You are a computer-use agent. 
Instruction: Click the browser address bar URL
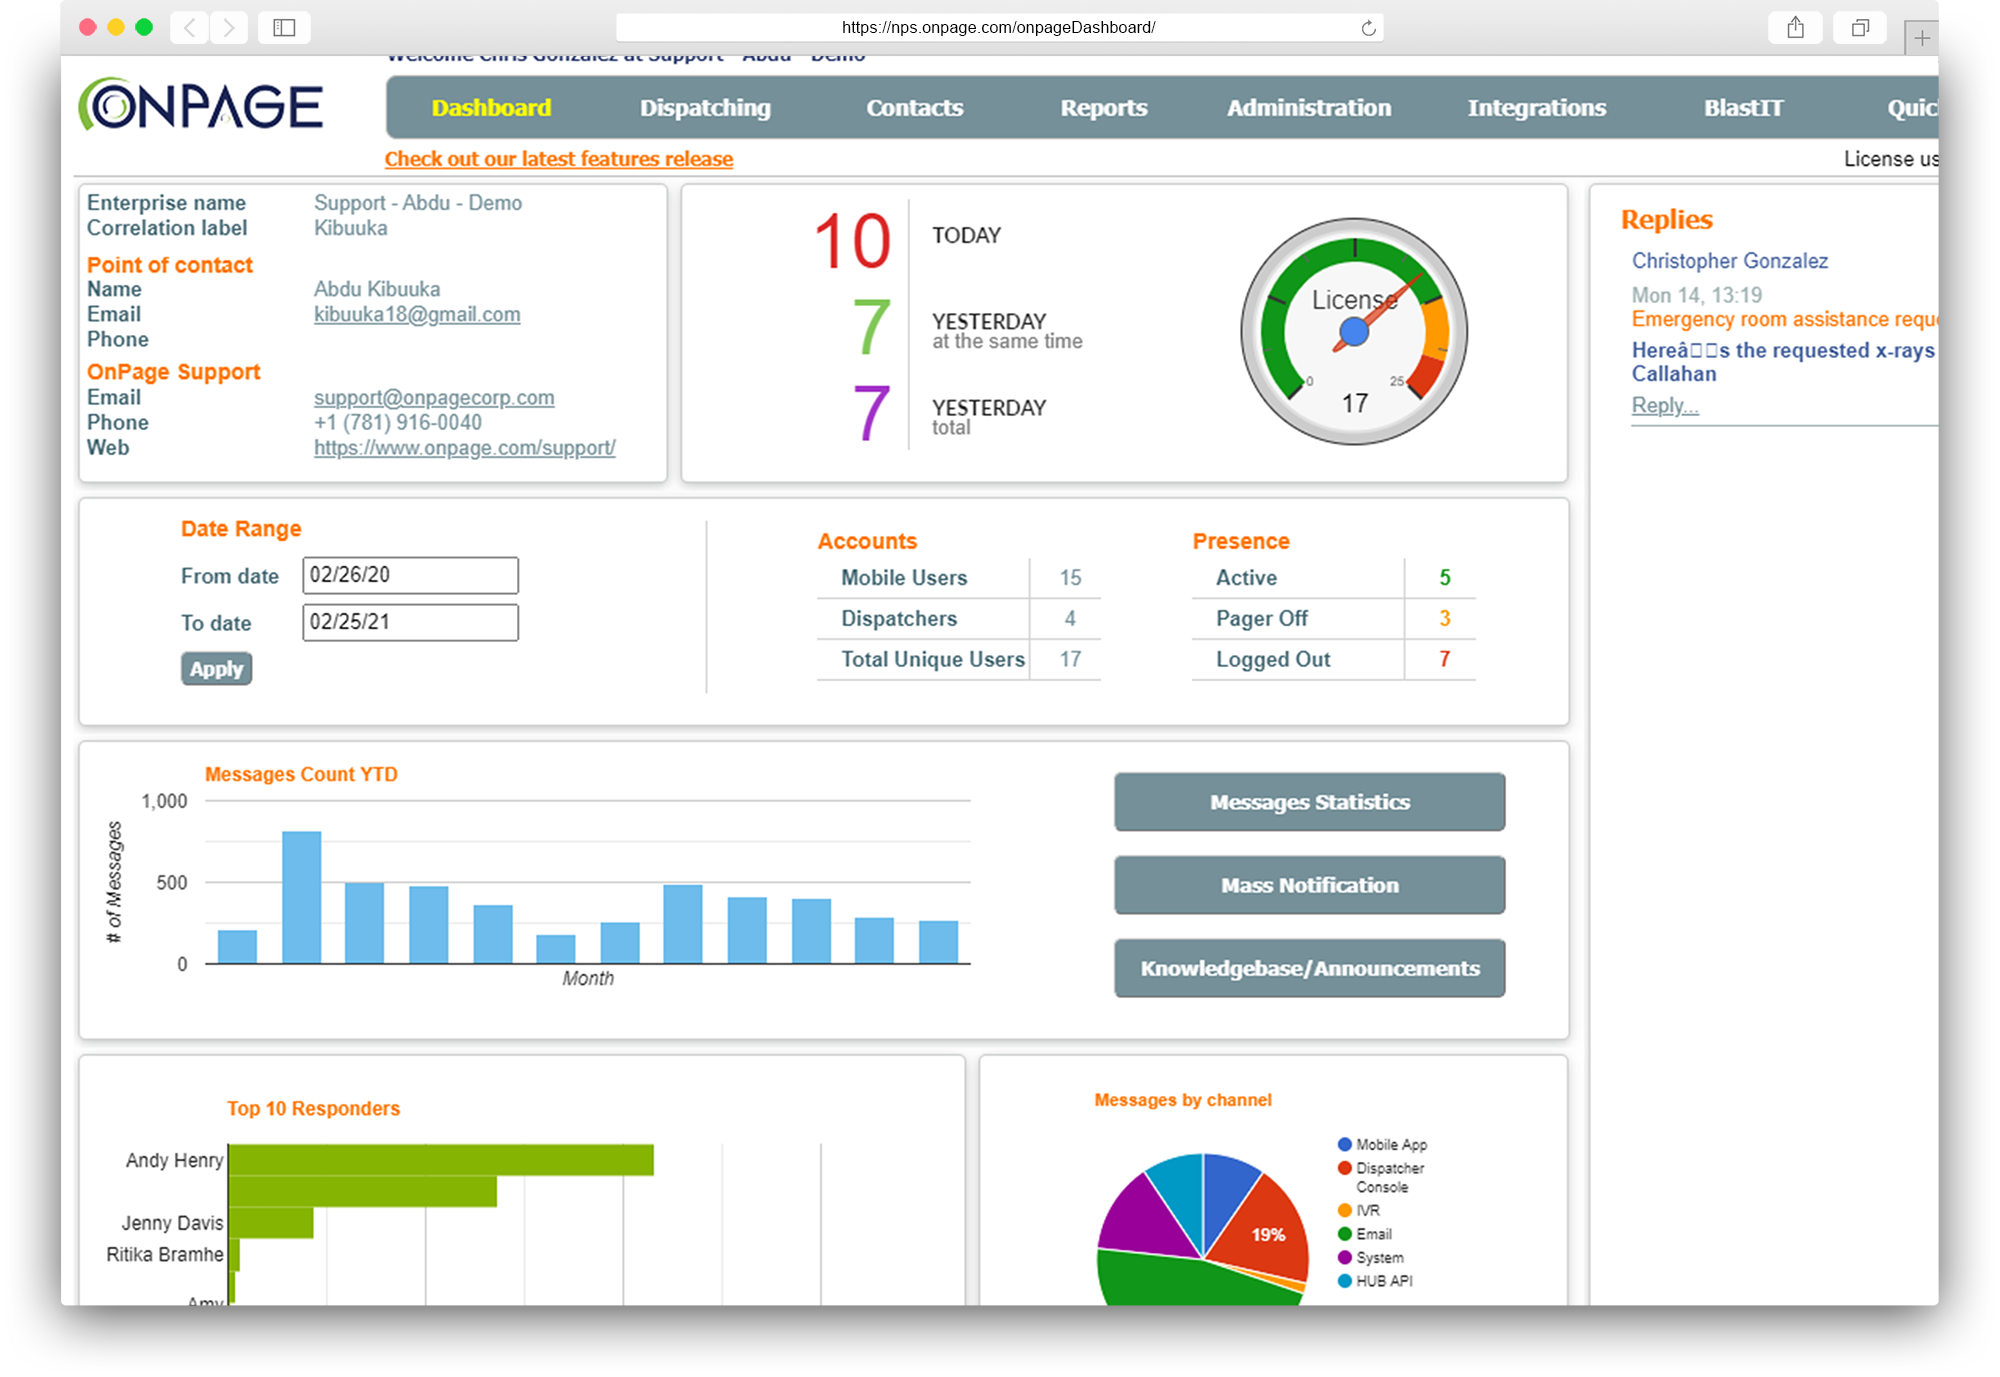click(x=998, y=28)
